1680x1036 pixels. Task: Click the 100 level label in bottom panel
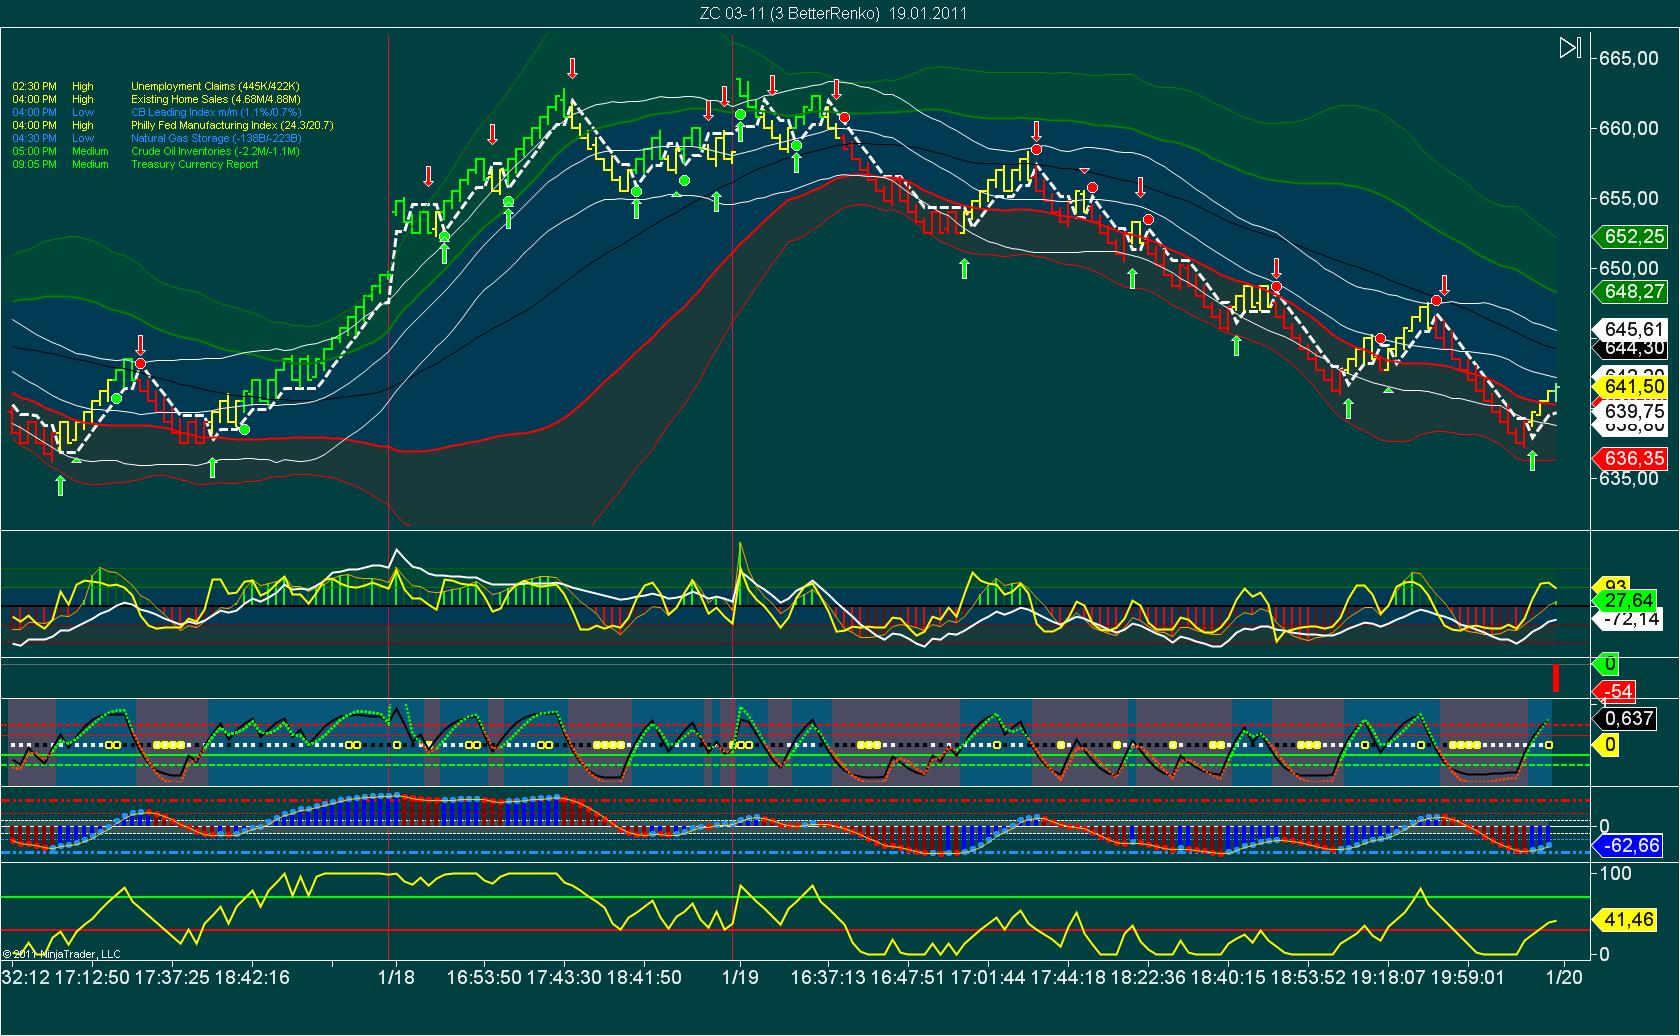(x=1616, y=874)
